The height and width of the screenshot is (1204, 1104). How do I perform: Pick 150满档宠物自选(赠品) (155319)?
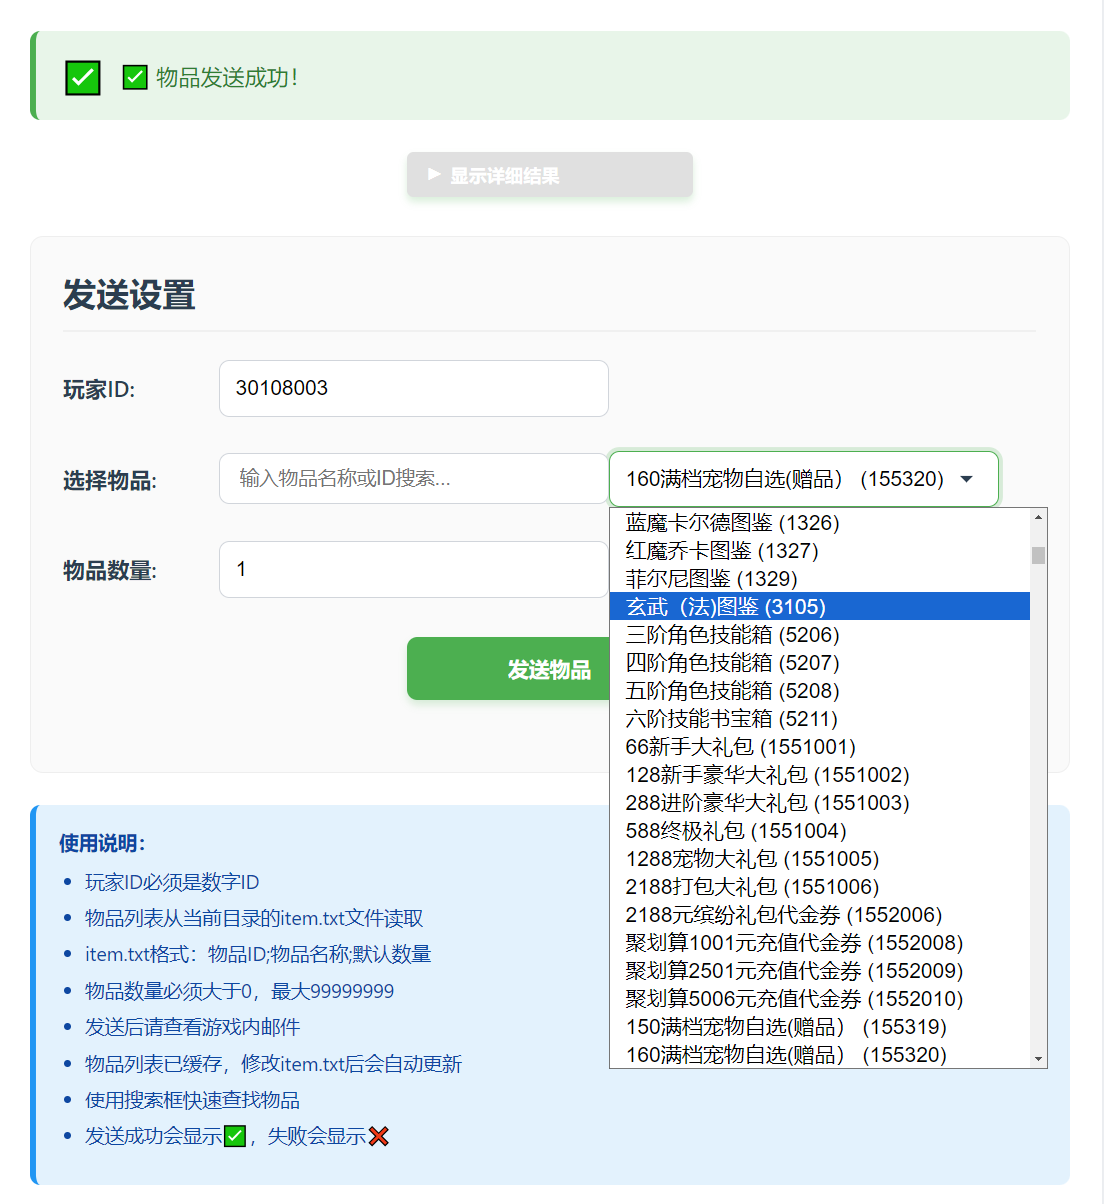coord(785,1027)
